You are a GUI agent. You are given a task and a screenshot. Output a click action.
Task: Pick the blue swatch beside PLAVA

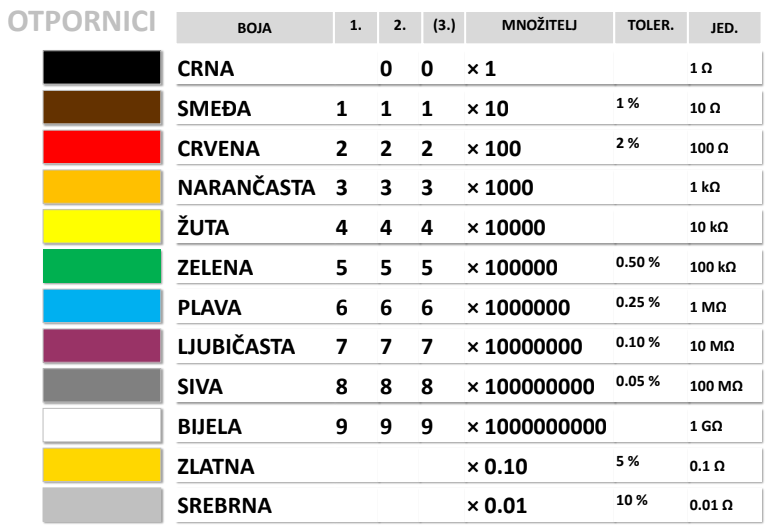[101, 306]
